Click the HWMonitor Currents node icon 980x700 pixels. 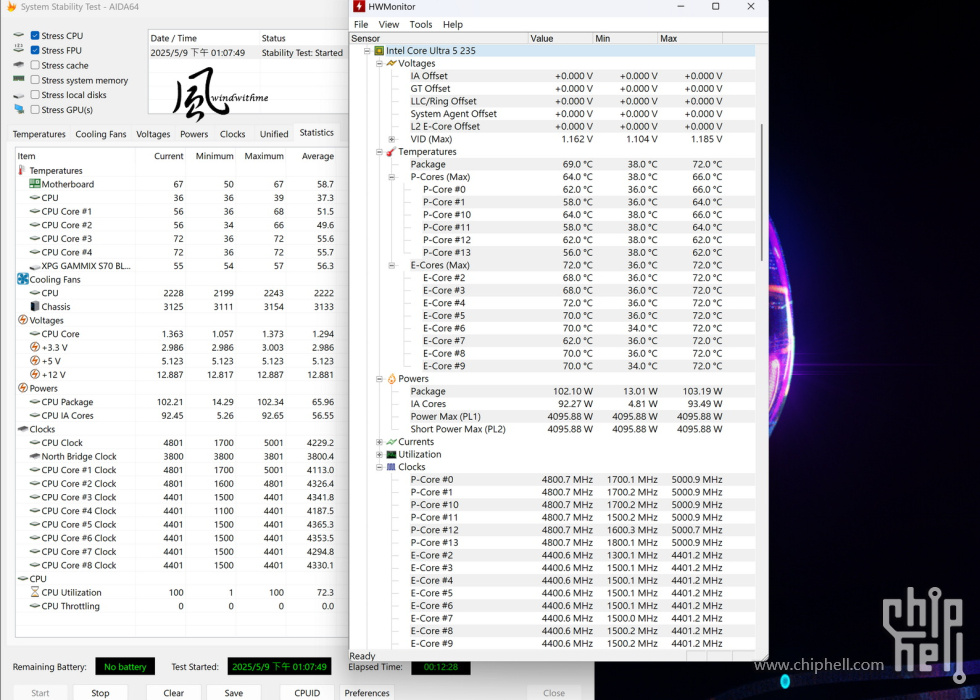(x=392, y=442)
